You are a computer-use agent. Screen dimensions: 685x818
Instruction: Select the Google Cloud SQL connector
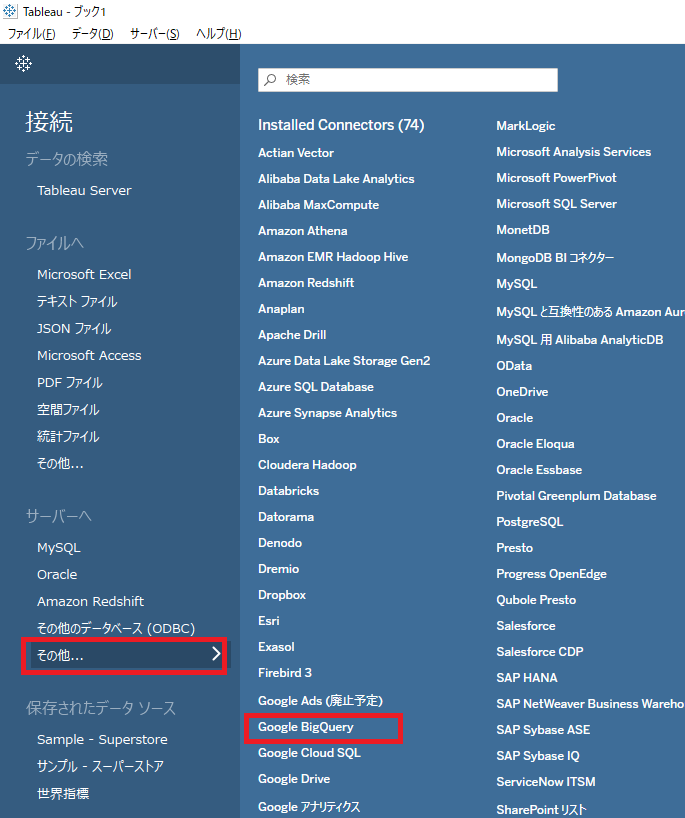click(309, 753)
